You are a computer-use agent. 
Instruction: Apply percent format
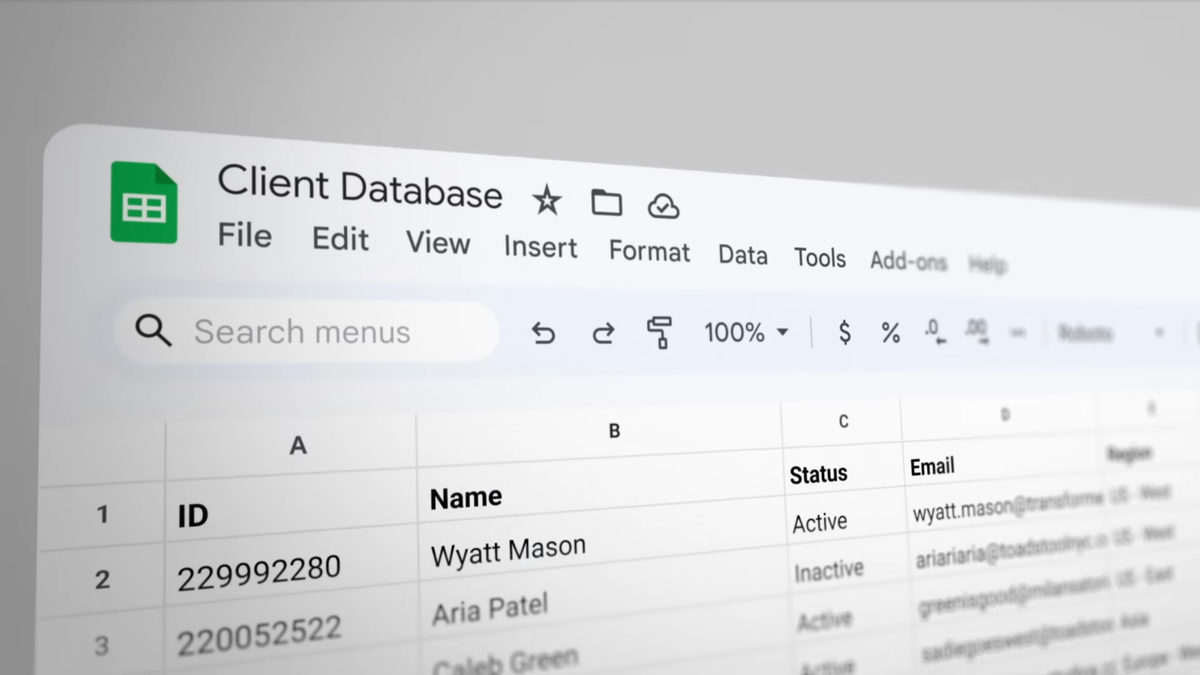[x=890, y=333]
